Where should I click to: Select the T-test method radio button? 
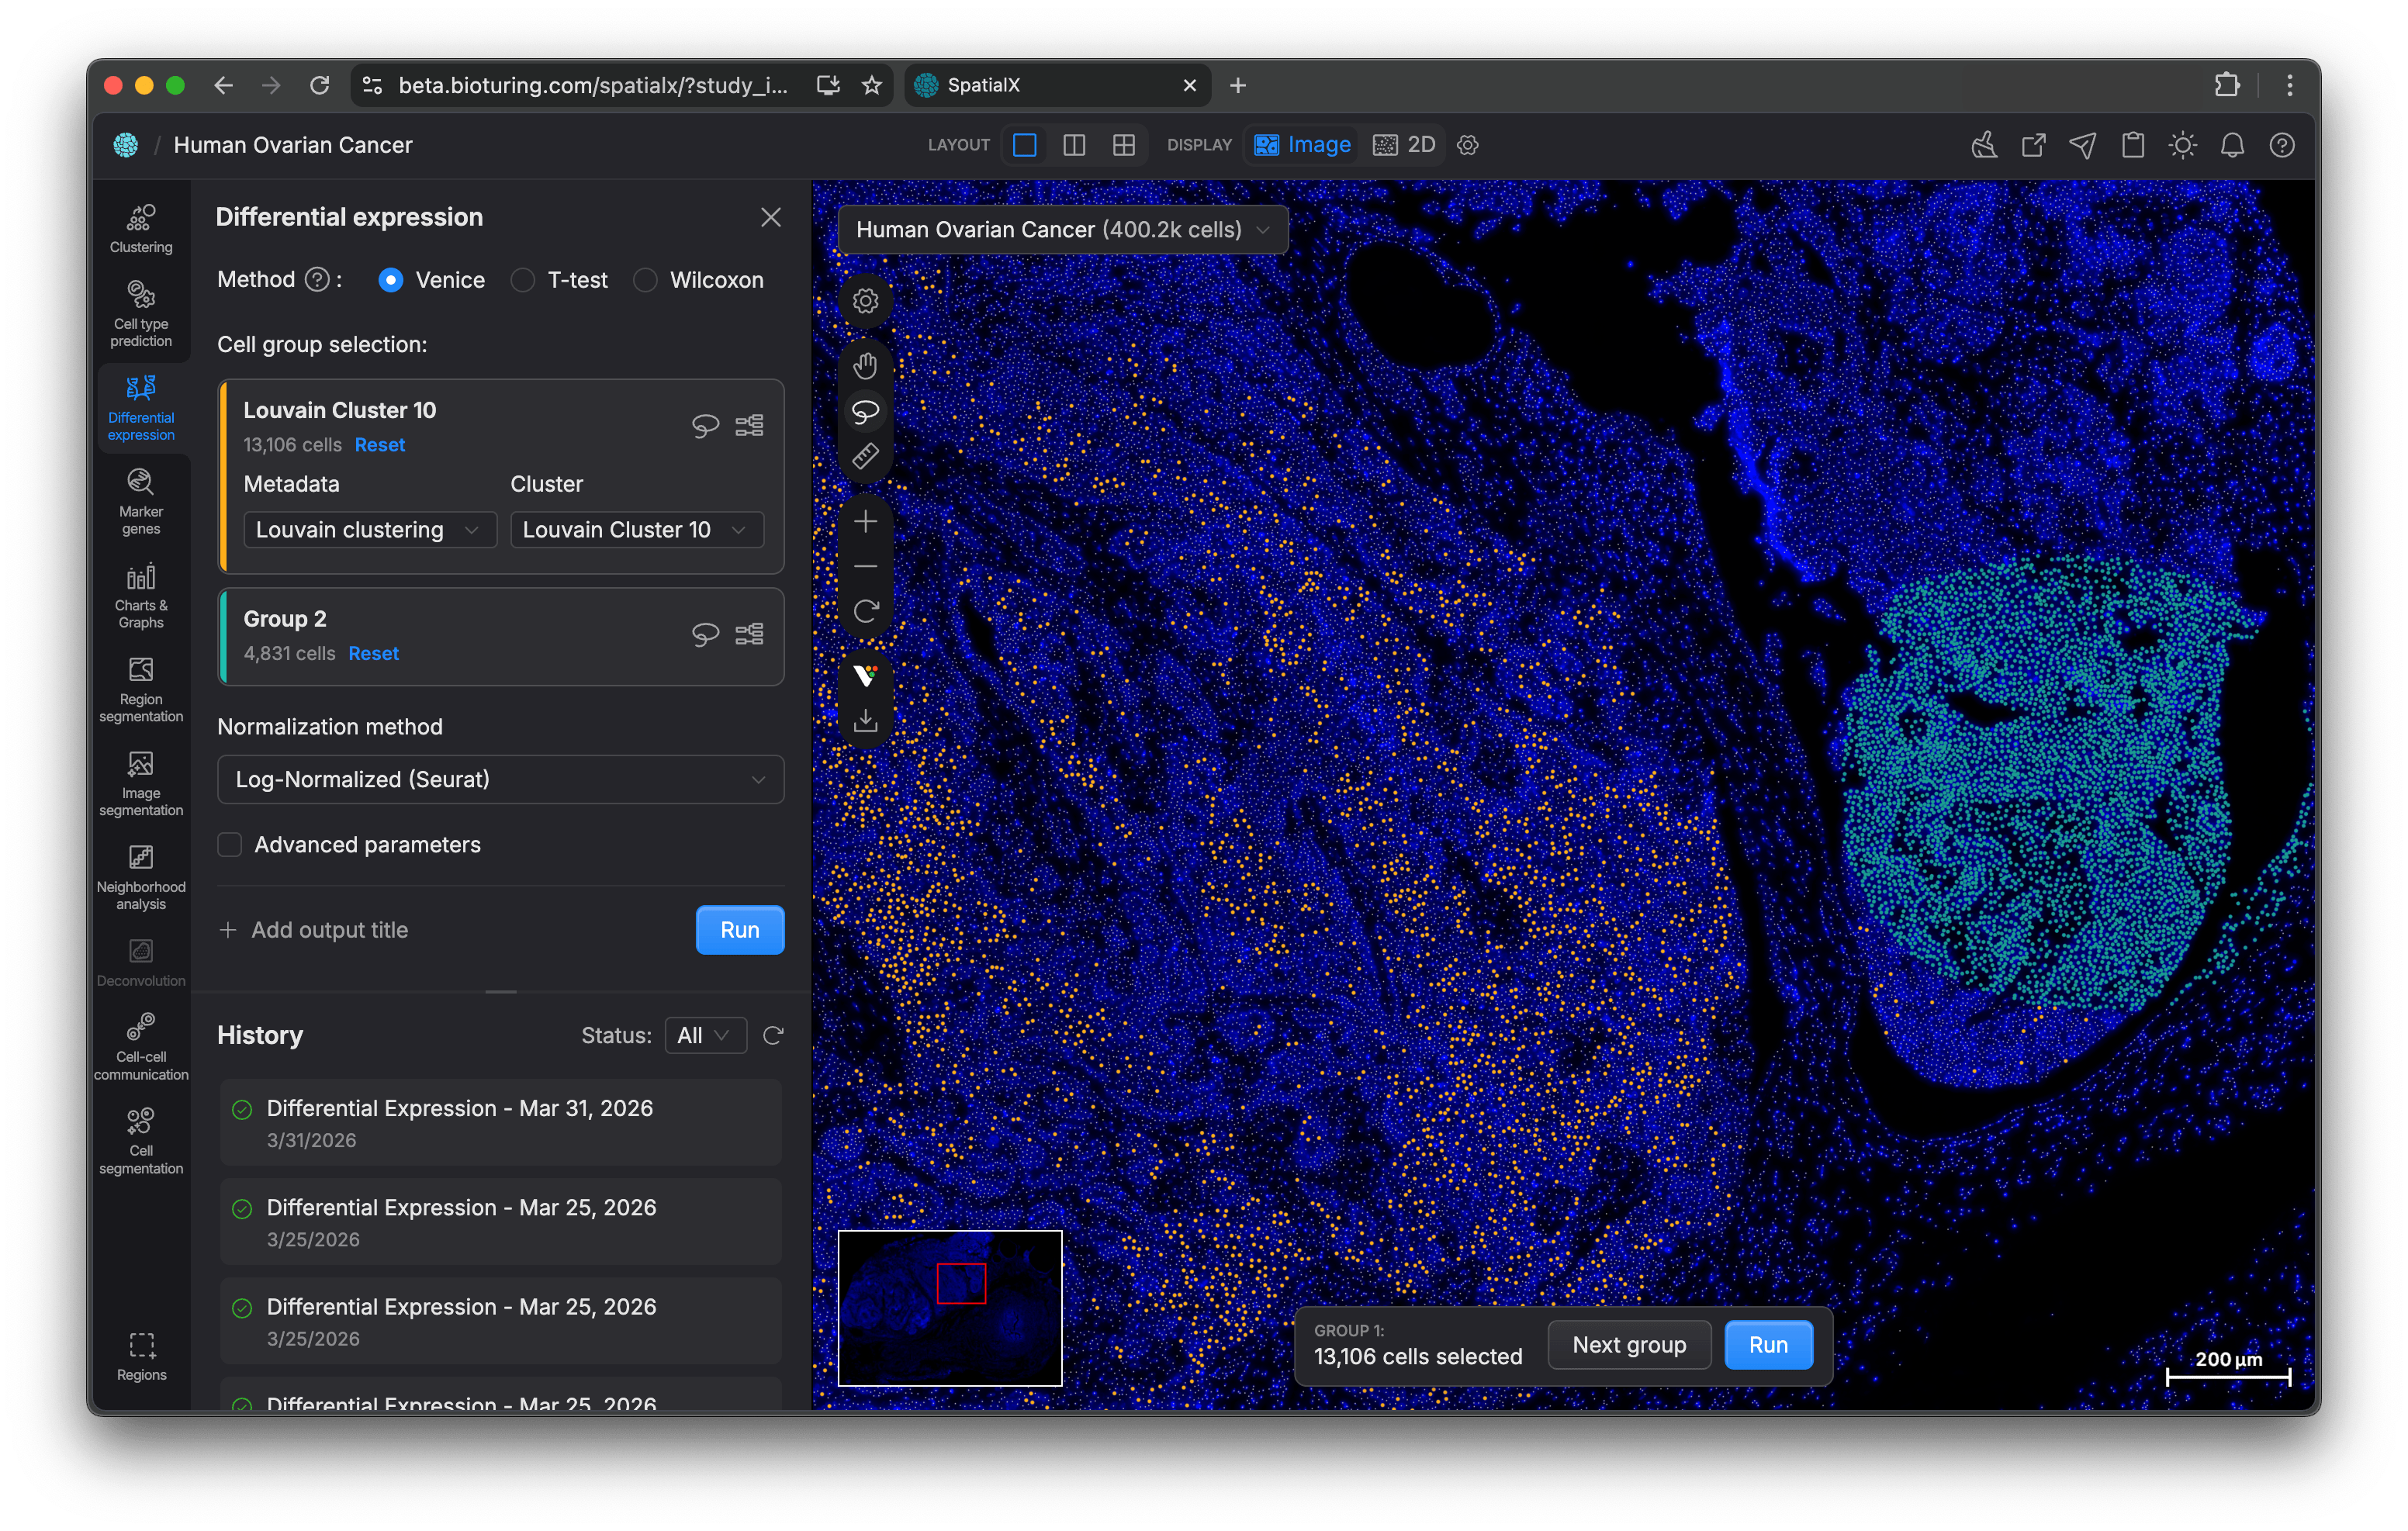(523, 280)
